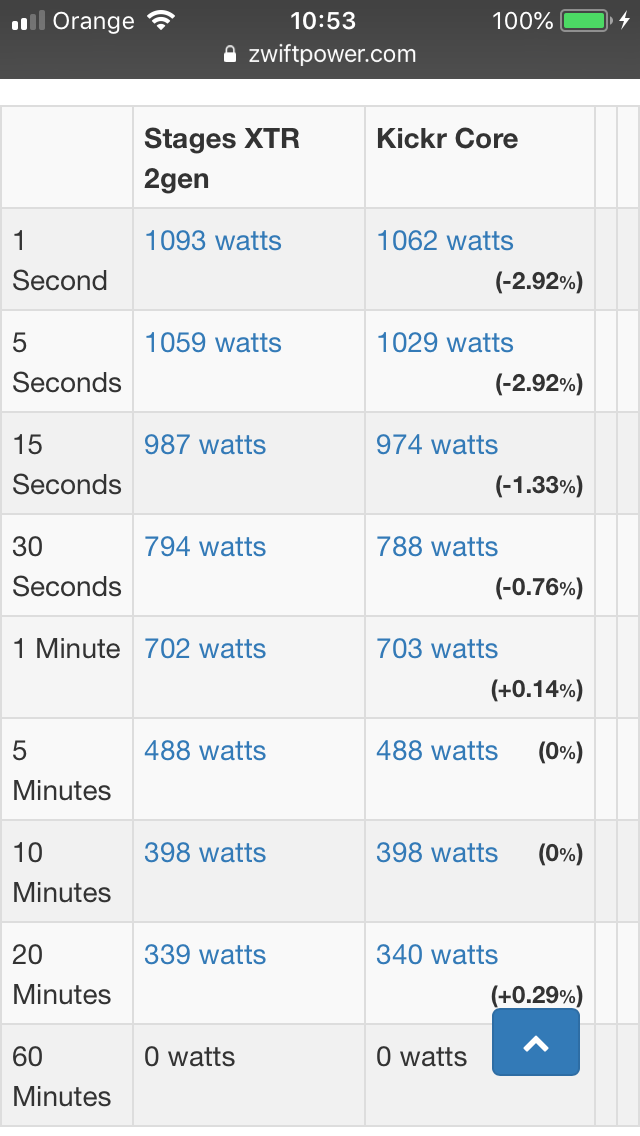This screenshot has width=640, height=1136.
Task: Tap the scroll-to-top arrow button
Action: [536, 1042]
